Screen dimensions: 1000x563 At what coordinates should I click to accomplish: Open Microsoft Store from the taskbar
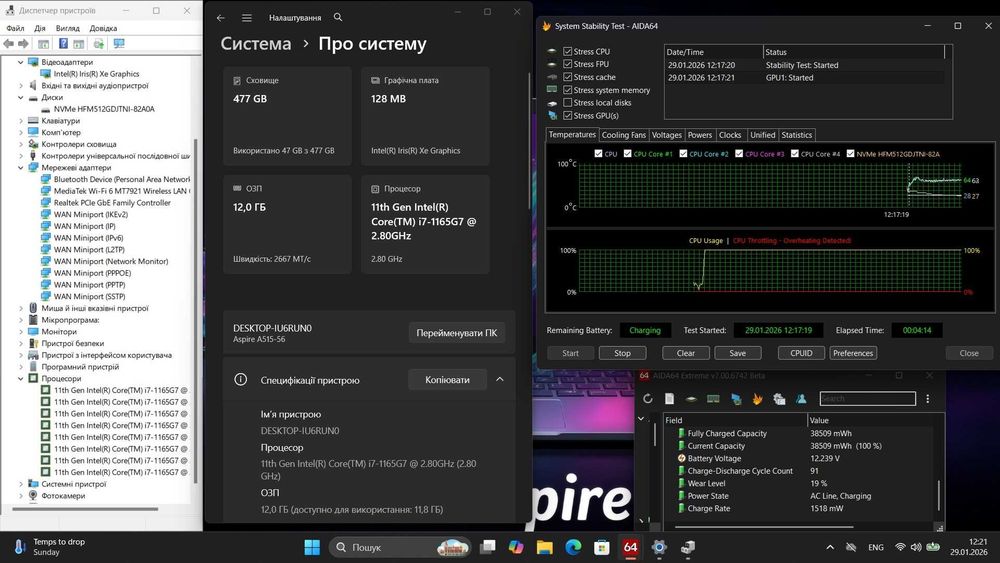(601, 547)
